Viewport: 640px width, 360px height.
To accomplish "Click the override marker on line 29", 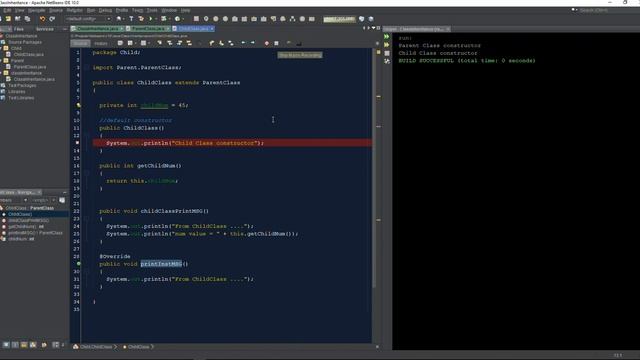I will pos(78,264).
